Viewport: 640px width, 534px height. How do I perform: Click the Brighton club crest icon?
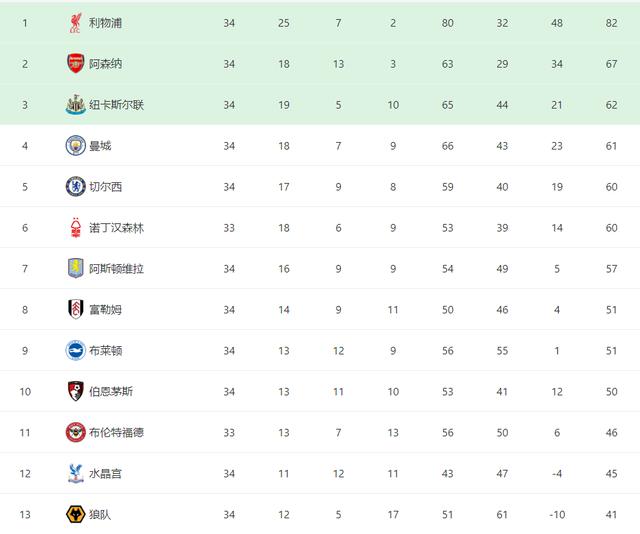tap(75, 350)
